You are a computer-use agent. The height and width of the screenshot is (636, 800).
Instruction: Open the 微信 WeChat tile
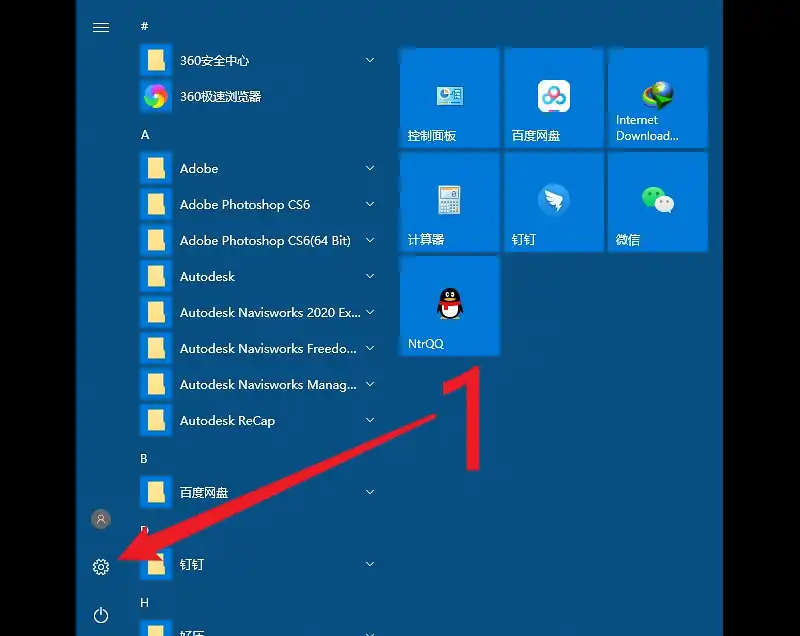pyautogui.click(x=657, y=202)
